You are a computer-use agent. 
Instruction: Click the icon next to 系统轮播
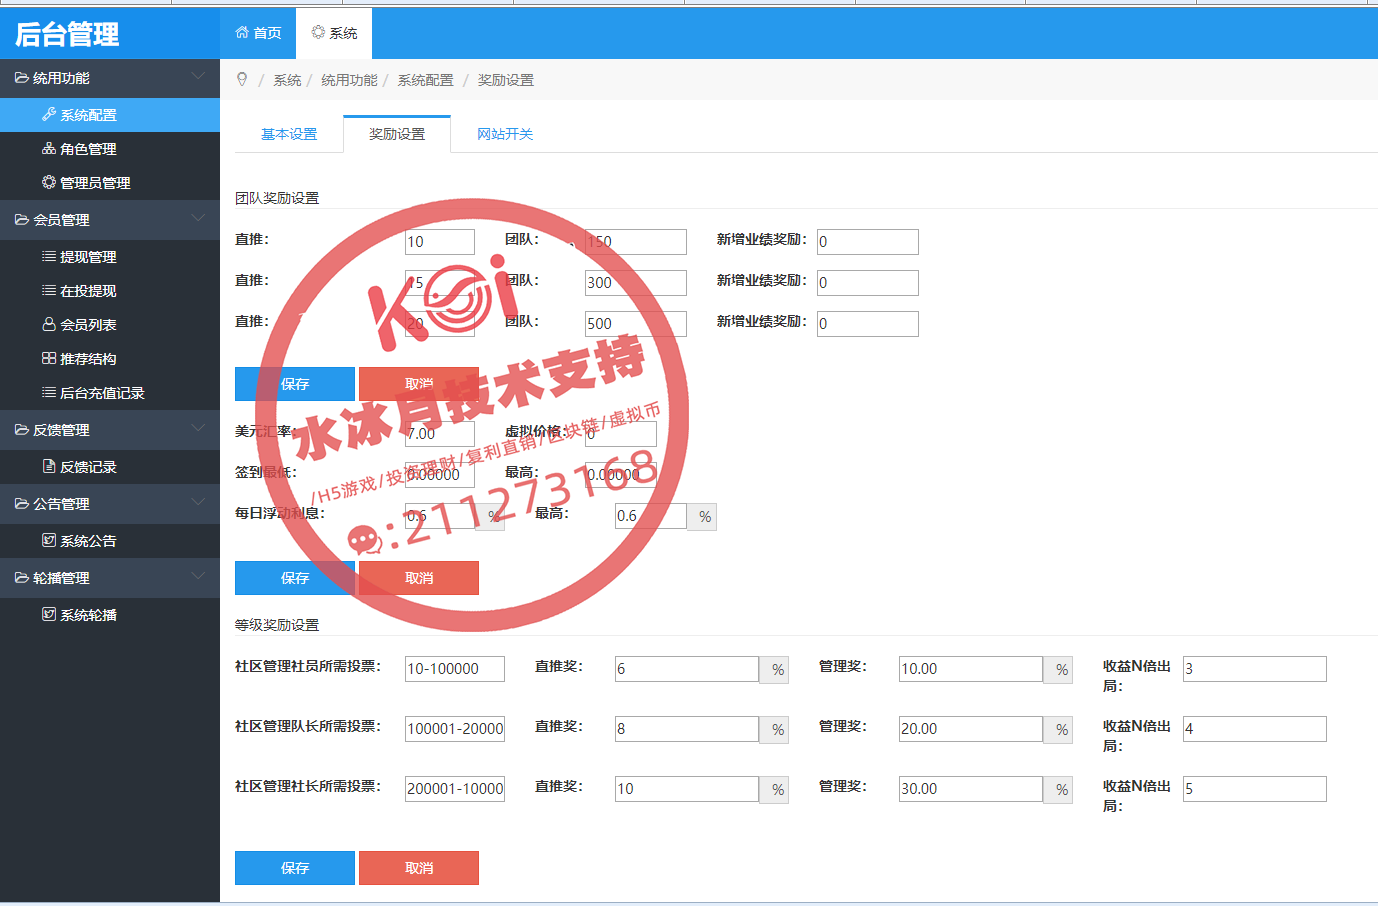pos(48,615)
